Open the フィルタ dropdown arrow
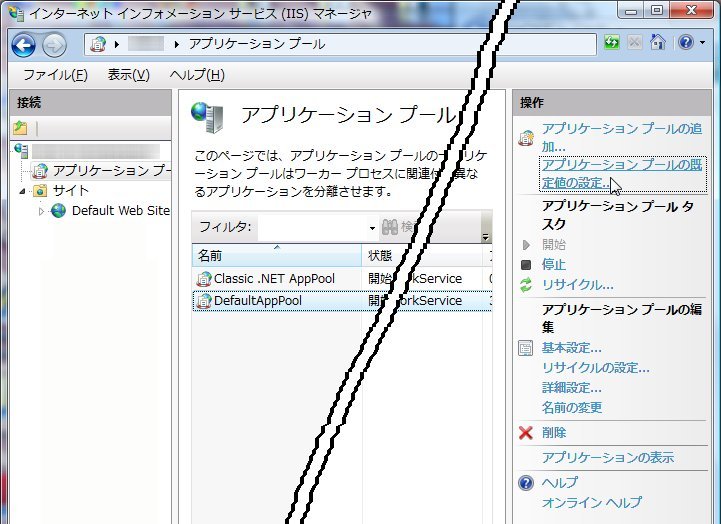The width and height of the screenshot is (721, 524). pos(372,228)
